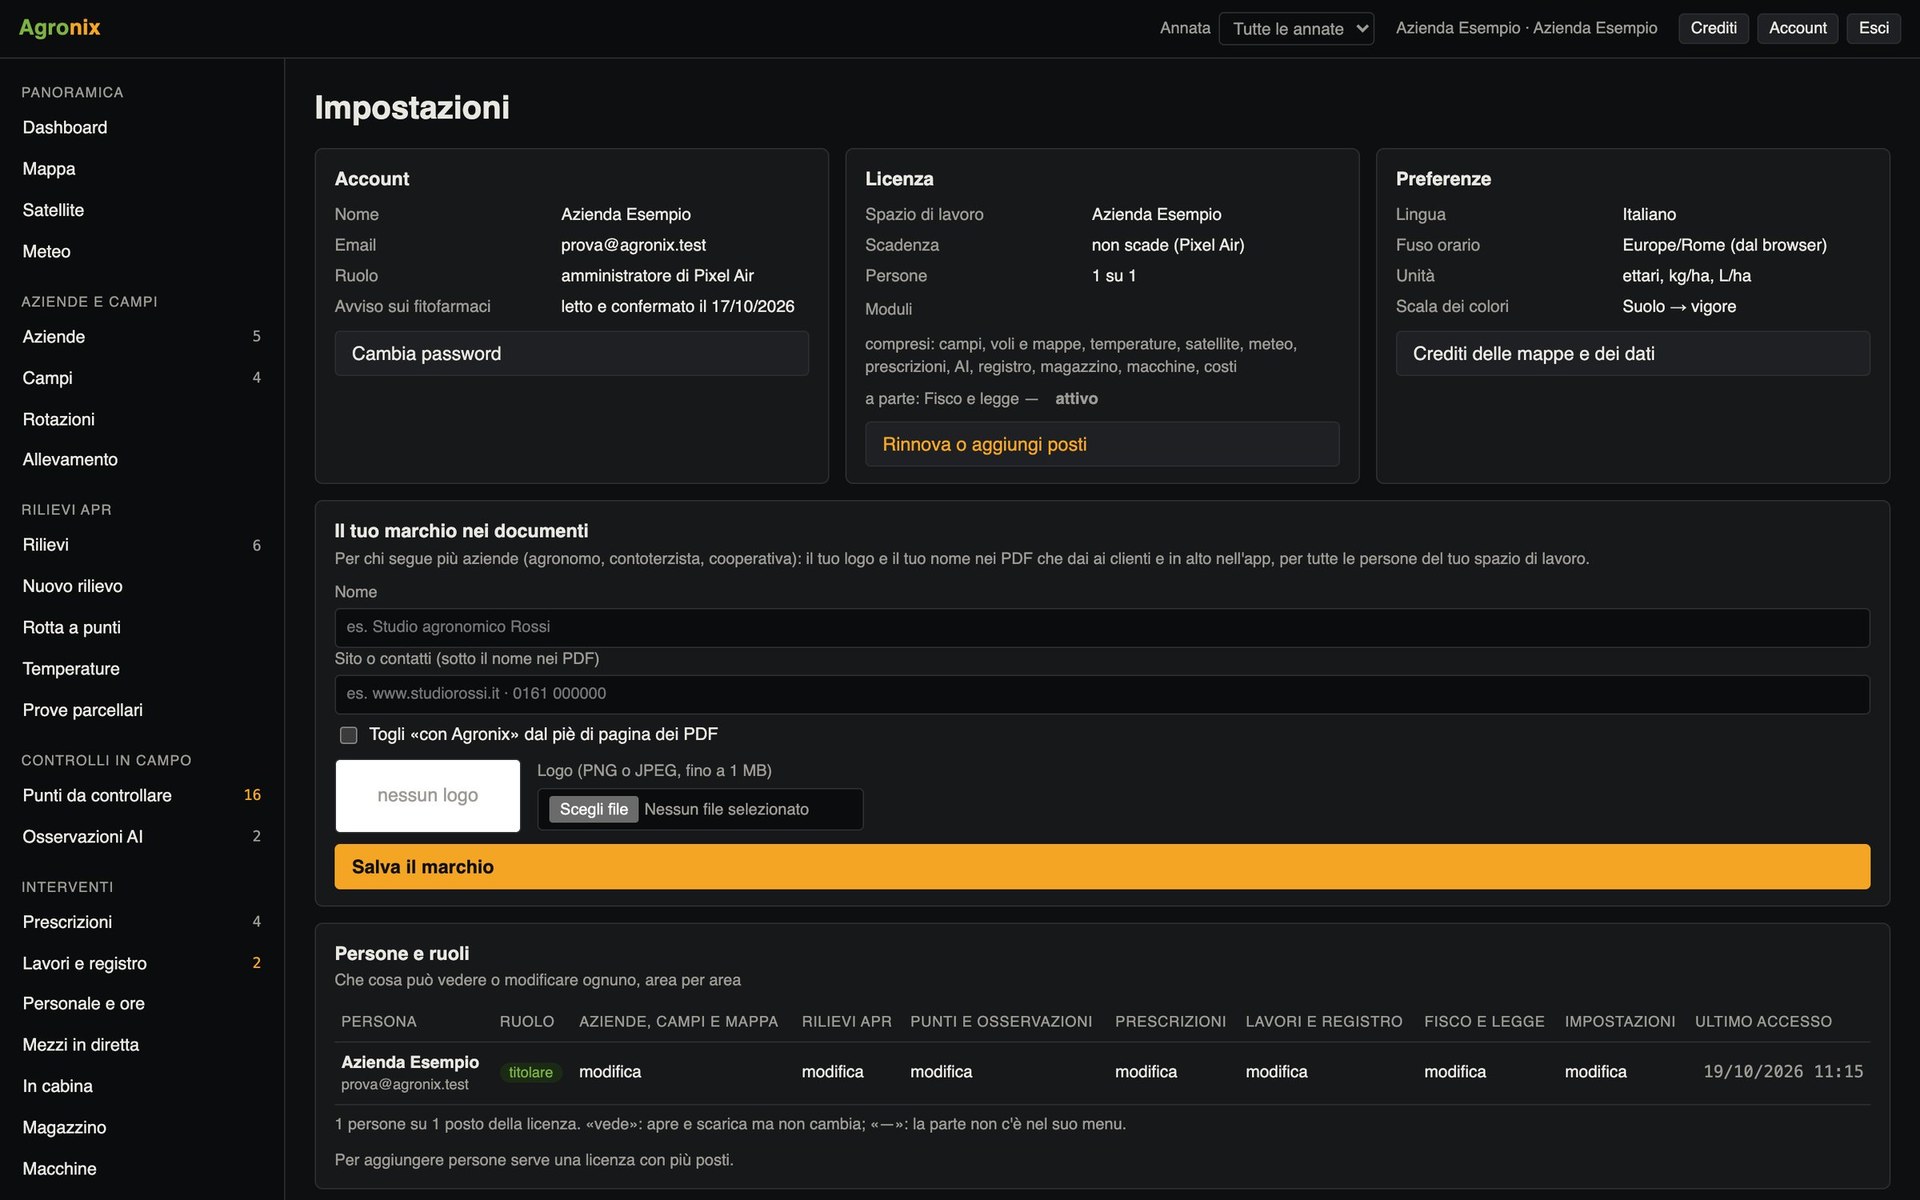Screen dimensions: 1920x1200
Task: Open the Annata 'Tutte le annate' dropdown
Action: 1296,28
